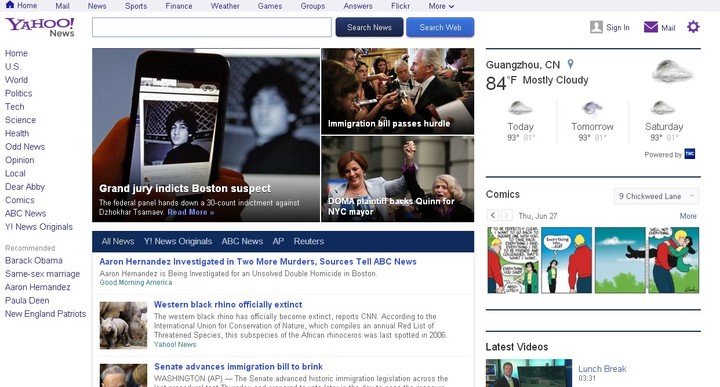Go to previous comic with left arrow

click(x=493, y=215)
